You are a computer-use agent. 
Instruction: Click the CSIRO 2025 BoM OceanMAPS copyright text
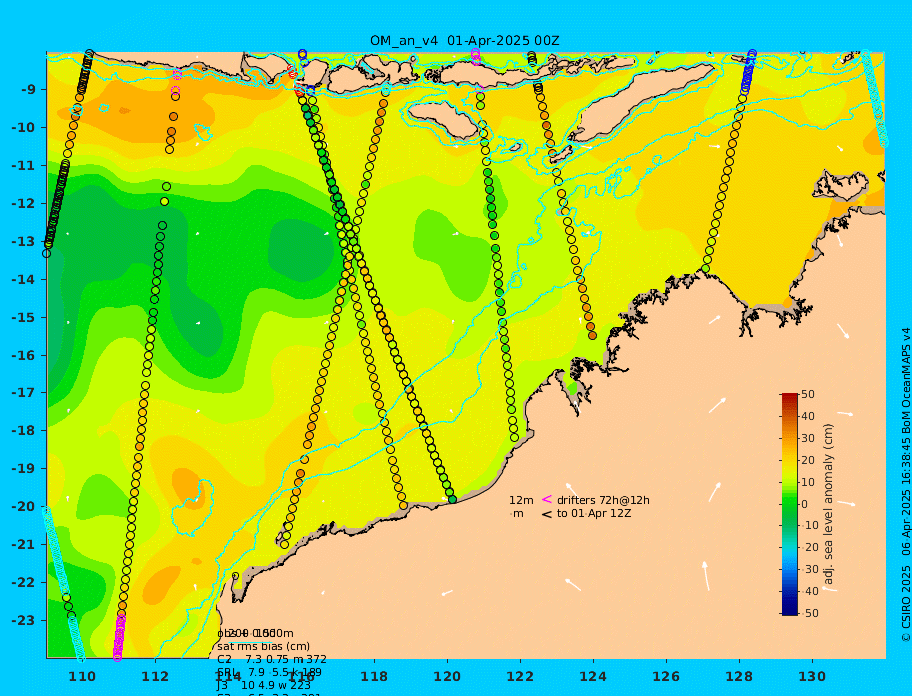click(906, 485)
